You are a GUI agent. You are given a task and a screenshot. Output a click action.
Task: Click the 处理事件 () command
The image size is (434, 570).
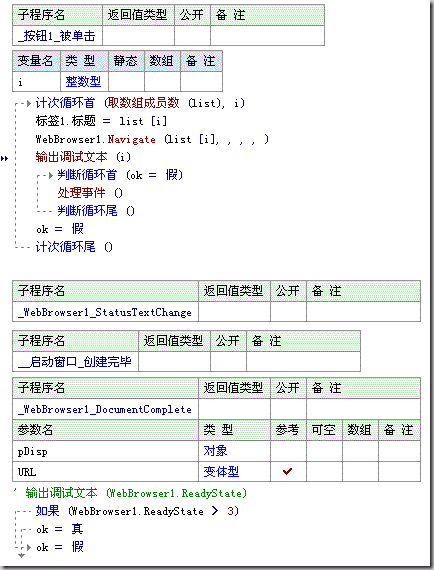click(90, 193)
